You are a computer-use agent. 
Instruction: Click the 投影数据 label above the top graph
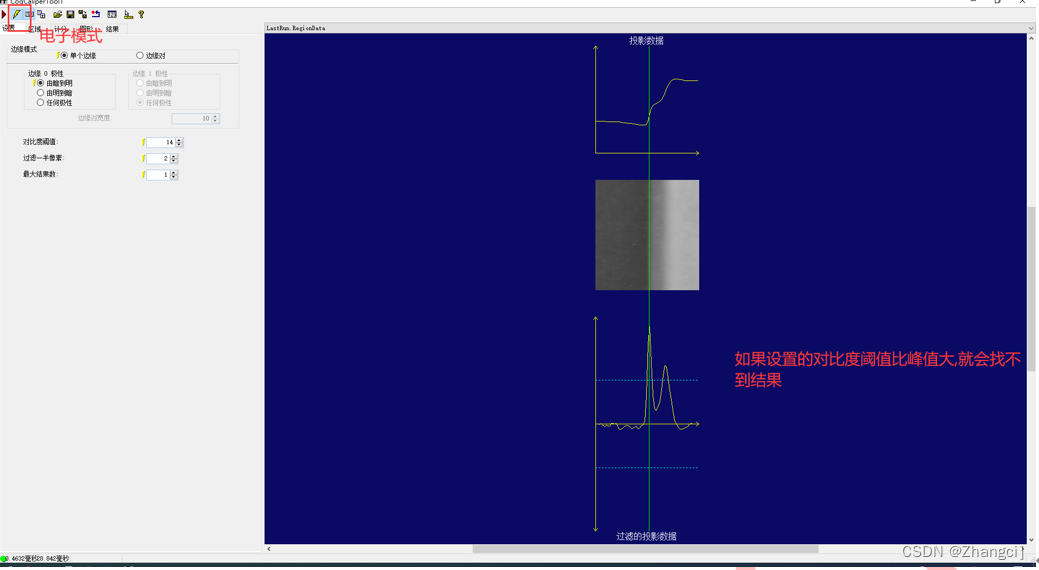tap(646, 40)
